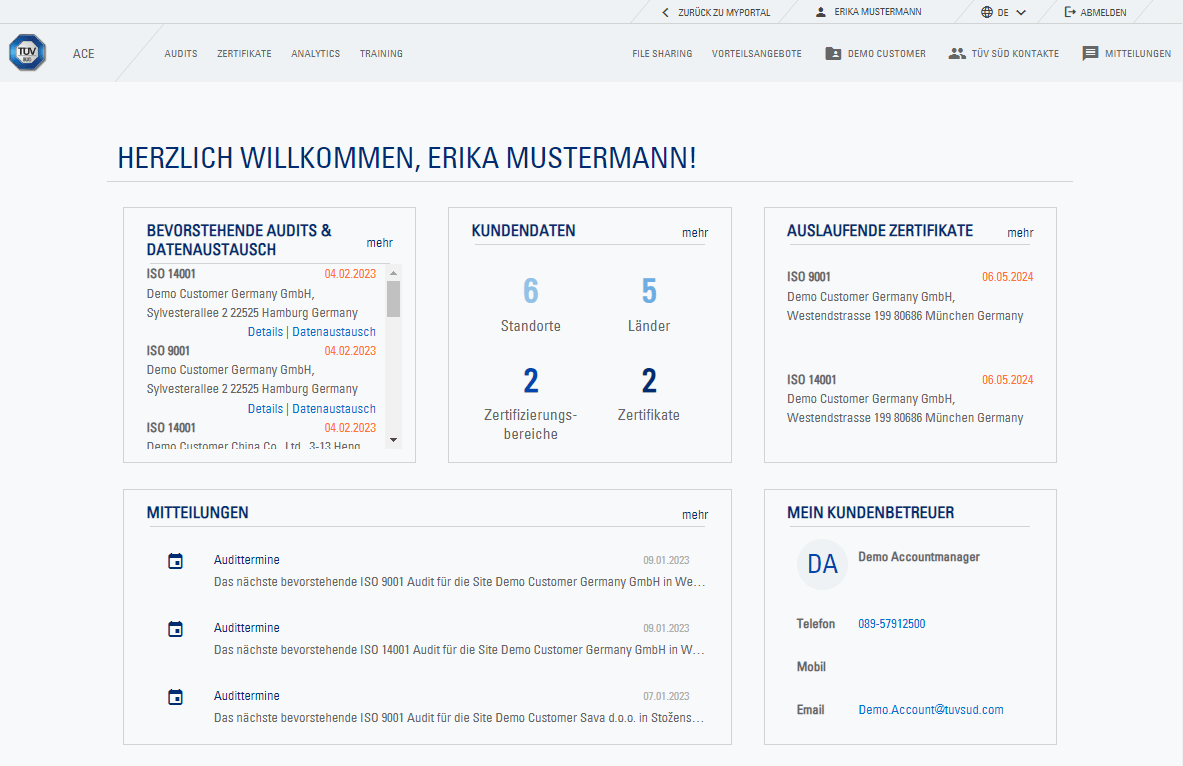Click the Erika Mustermann account name

pyautogui.click(x=877, y=12)
